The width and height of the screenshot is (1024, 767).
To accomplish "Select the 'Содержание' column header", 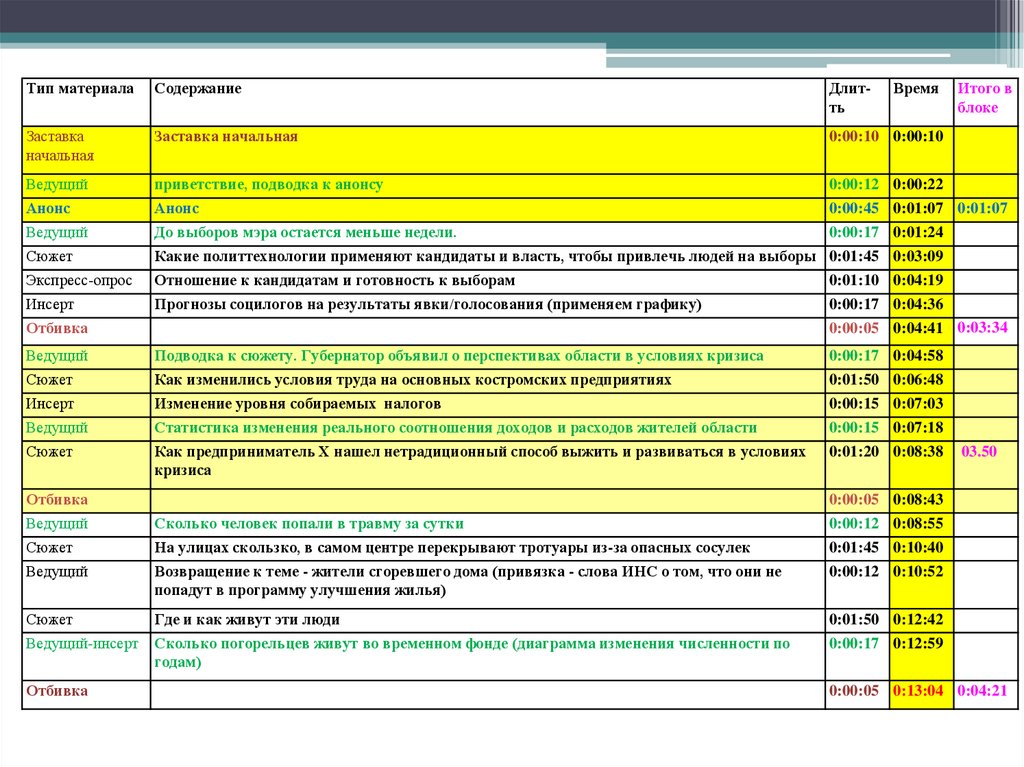I will tap(198, 89).
